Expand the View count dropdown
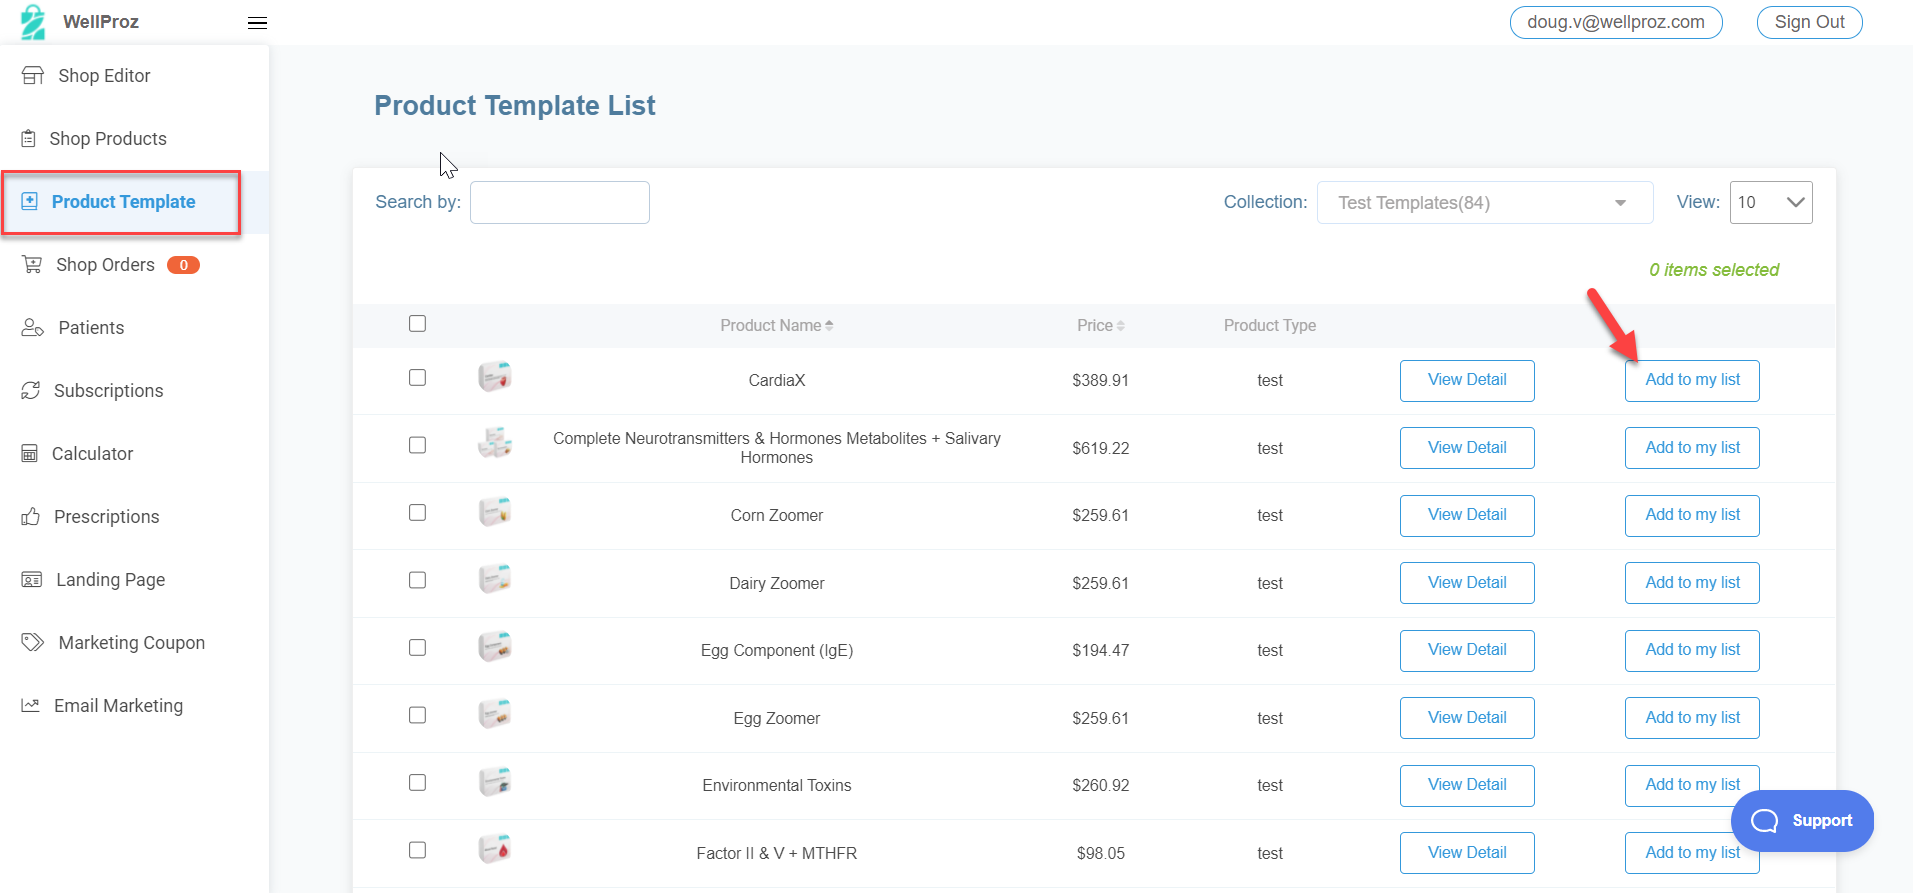The width and height of the screenshot is (1913, 893). click(x=1770, y=203)
